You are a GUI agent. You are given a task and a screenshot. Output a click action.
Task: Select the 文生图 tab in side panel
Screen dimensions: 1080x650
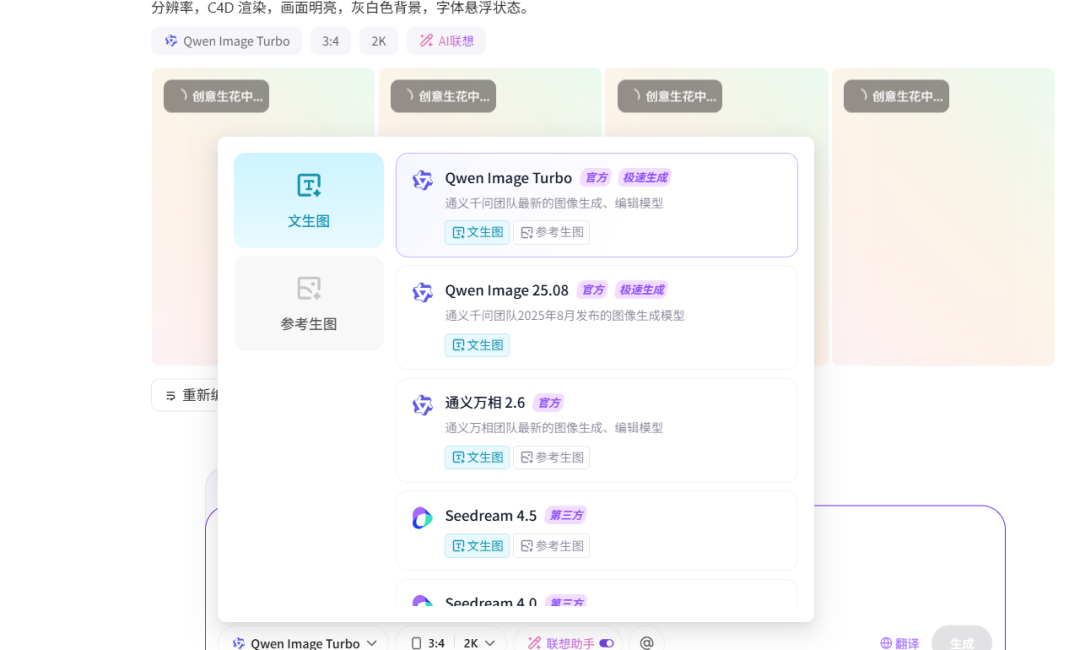tap(308, 200)
